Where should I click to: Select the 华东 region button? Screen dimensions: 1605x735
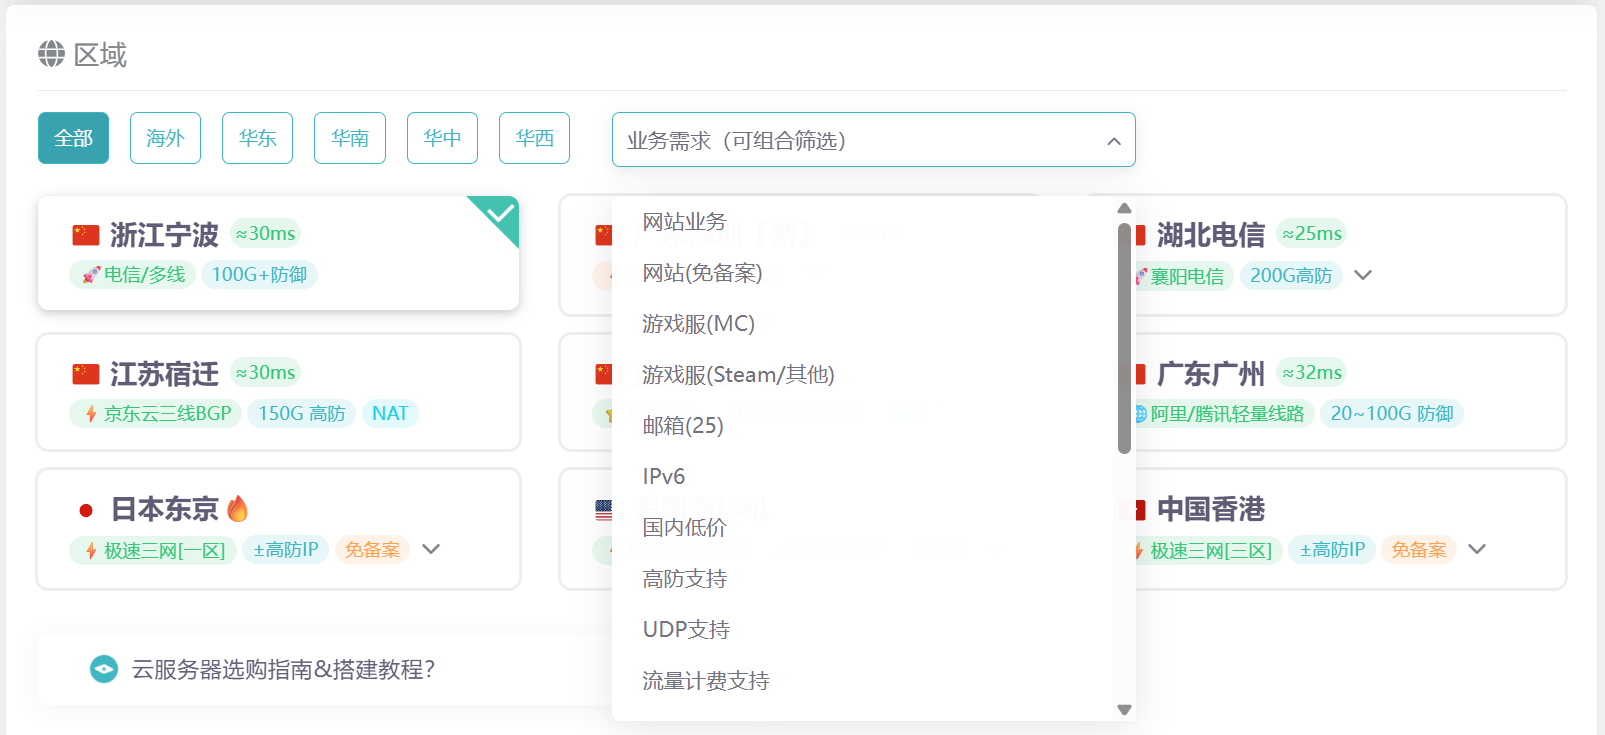point(257,138)
